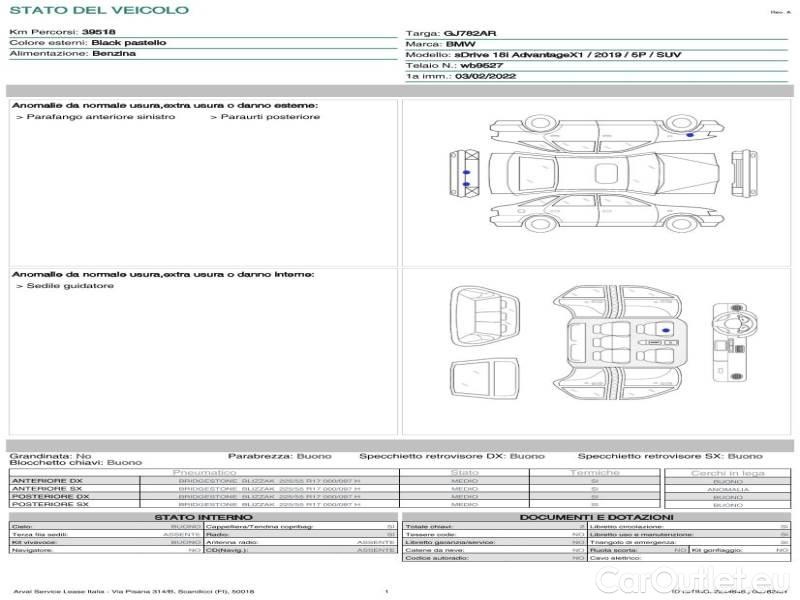Click the STATO INTERNO section header

point(203,517)
